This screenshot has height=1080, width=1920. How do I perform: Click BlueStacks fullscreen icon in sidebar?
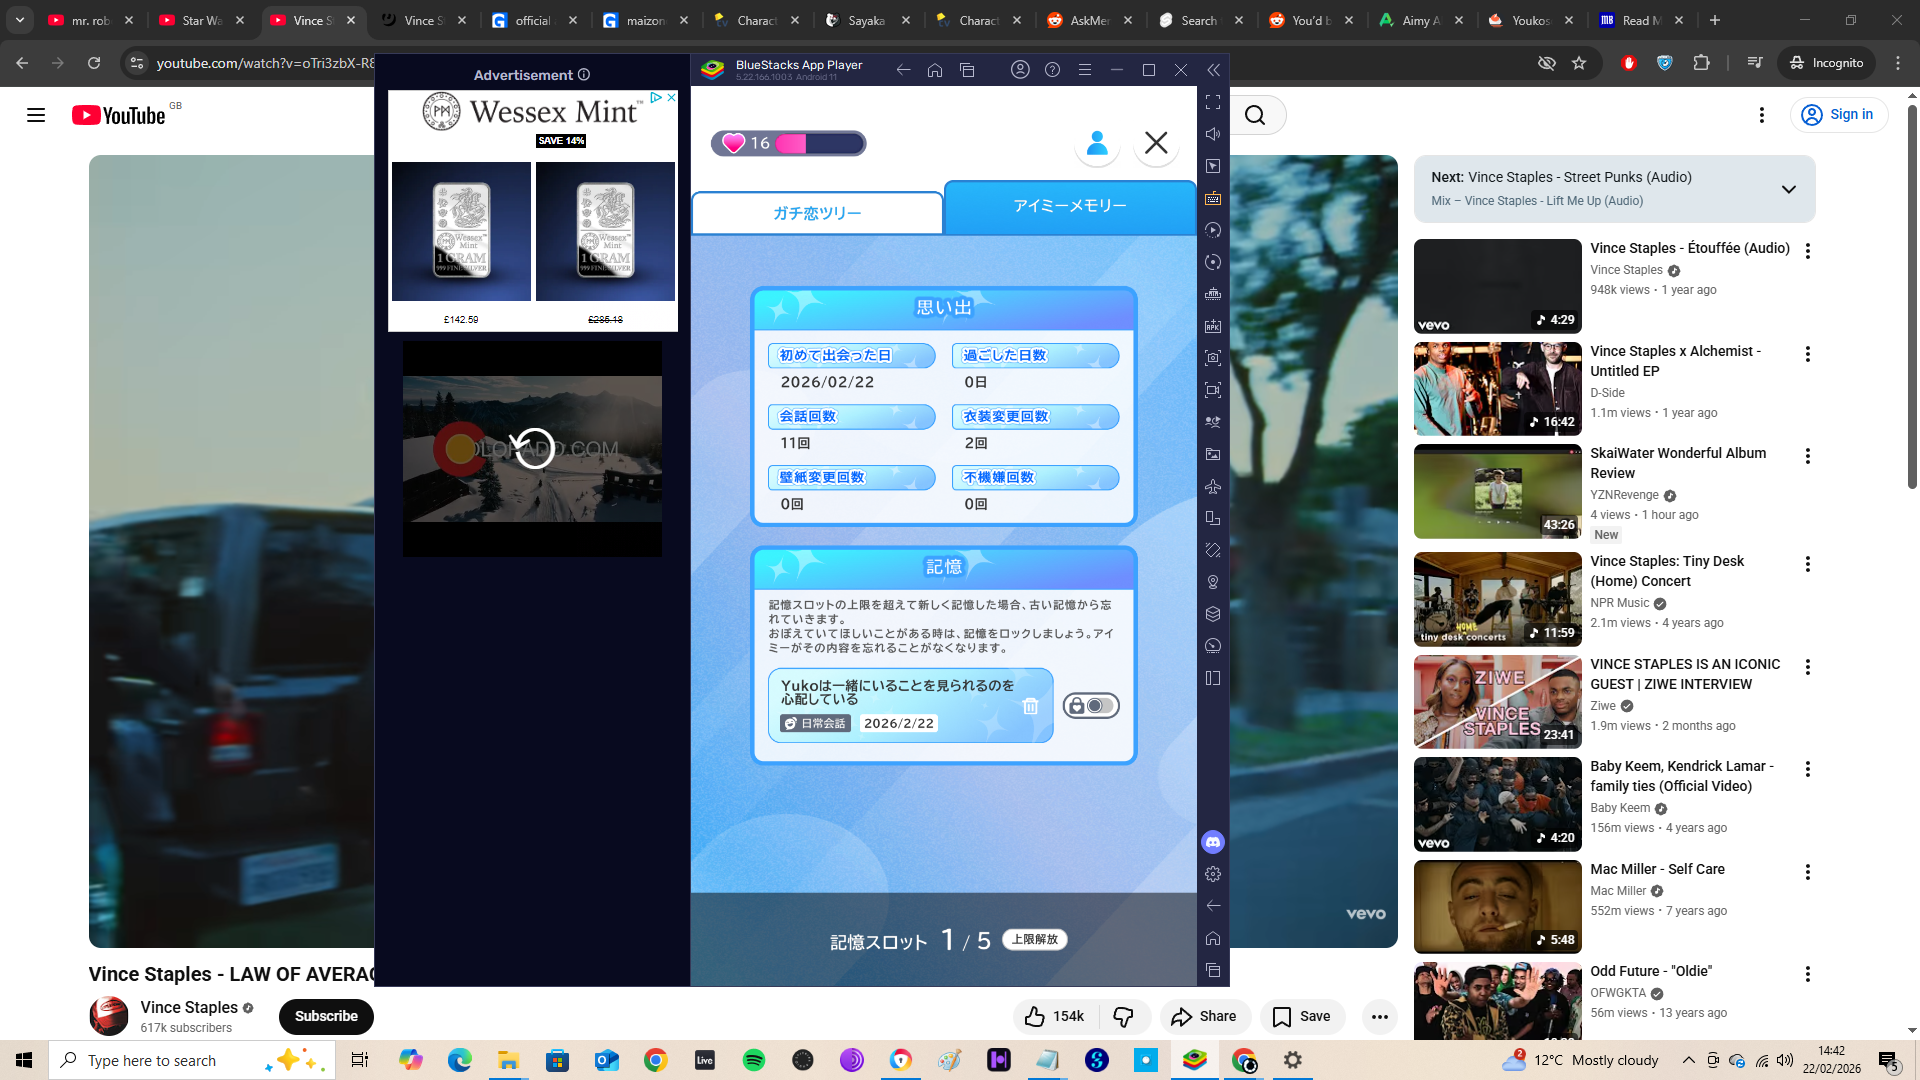coord(1213,102)
